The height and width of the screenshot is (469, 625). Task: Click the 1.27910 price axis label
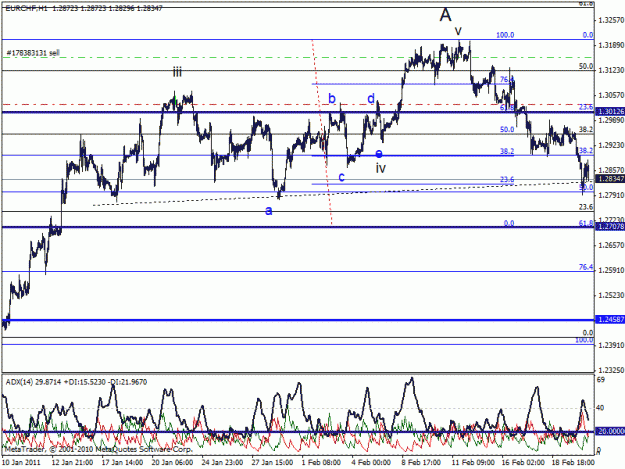pos(611,195)
